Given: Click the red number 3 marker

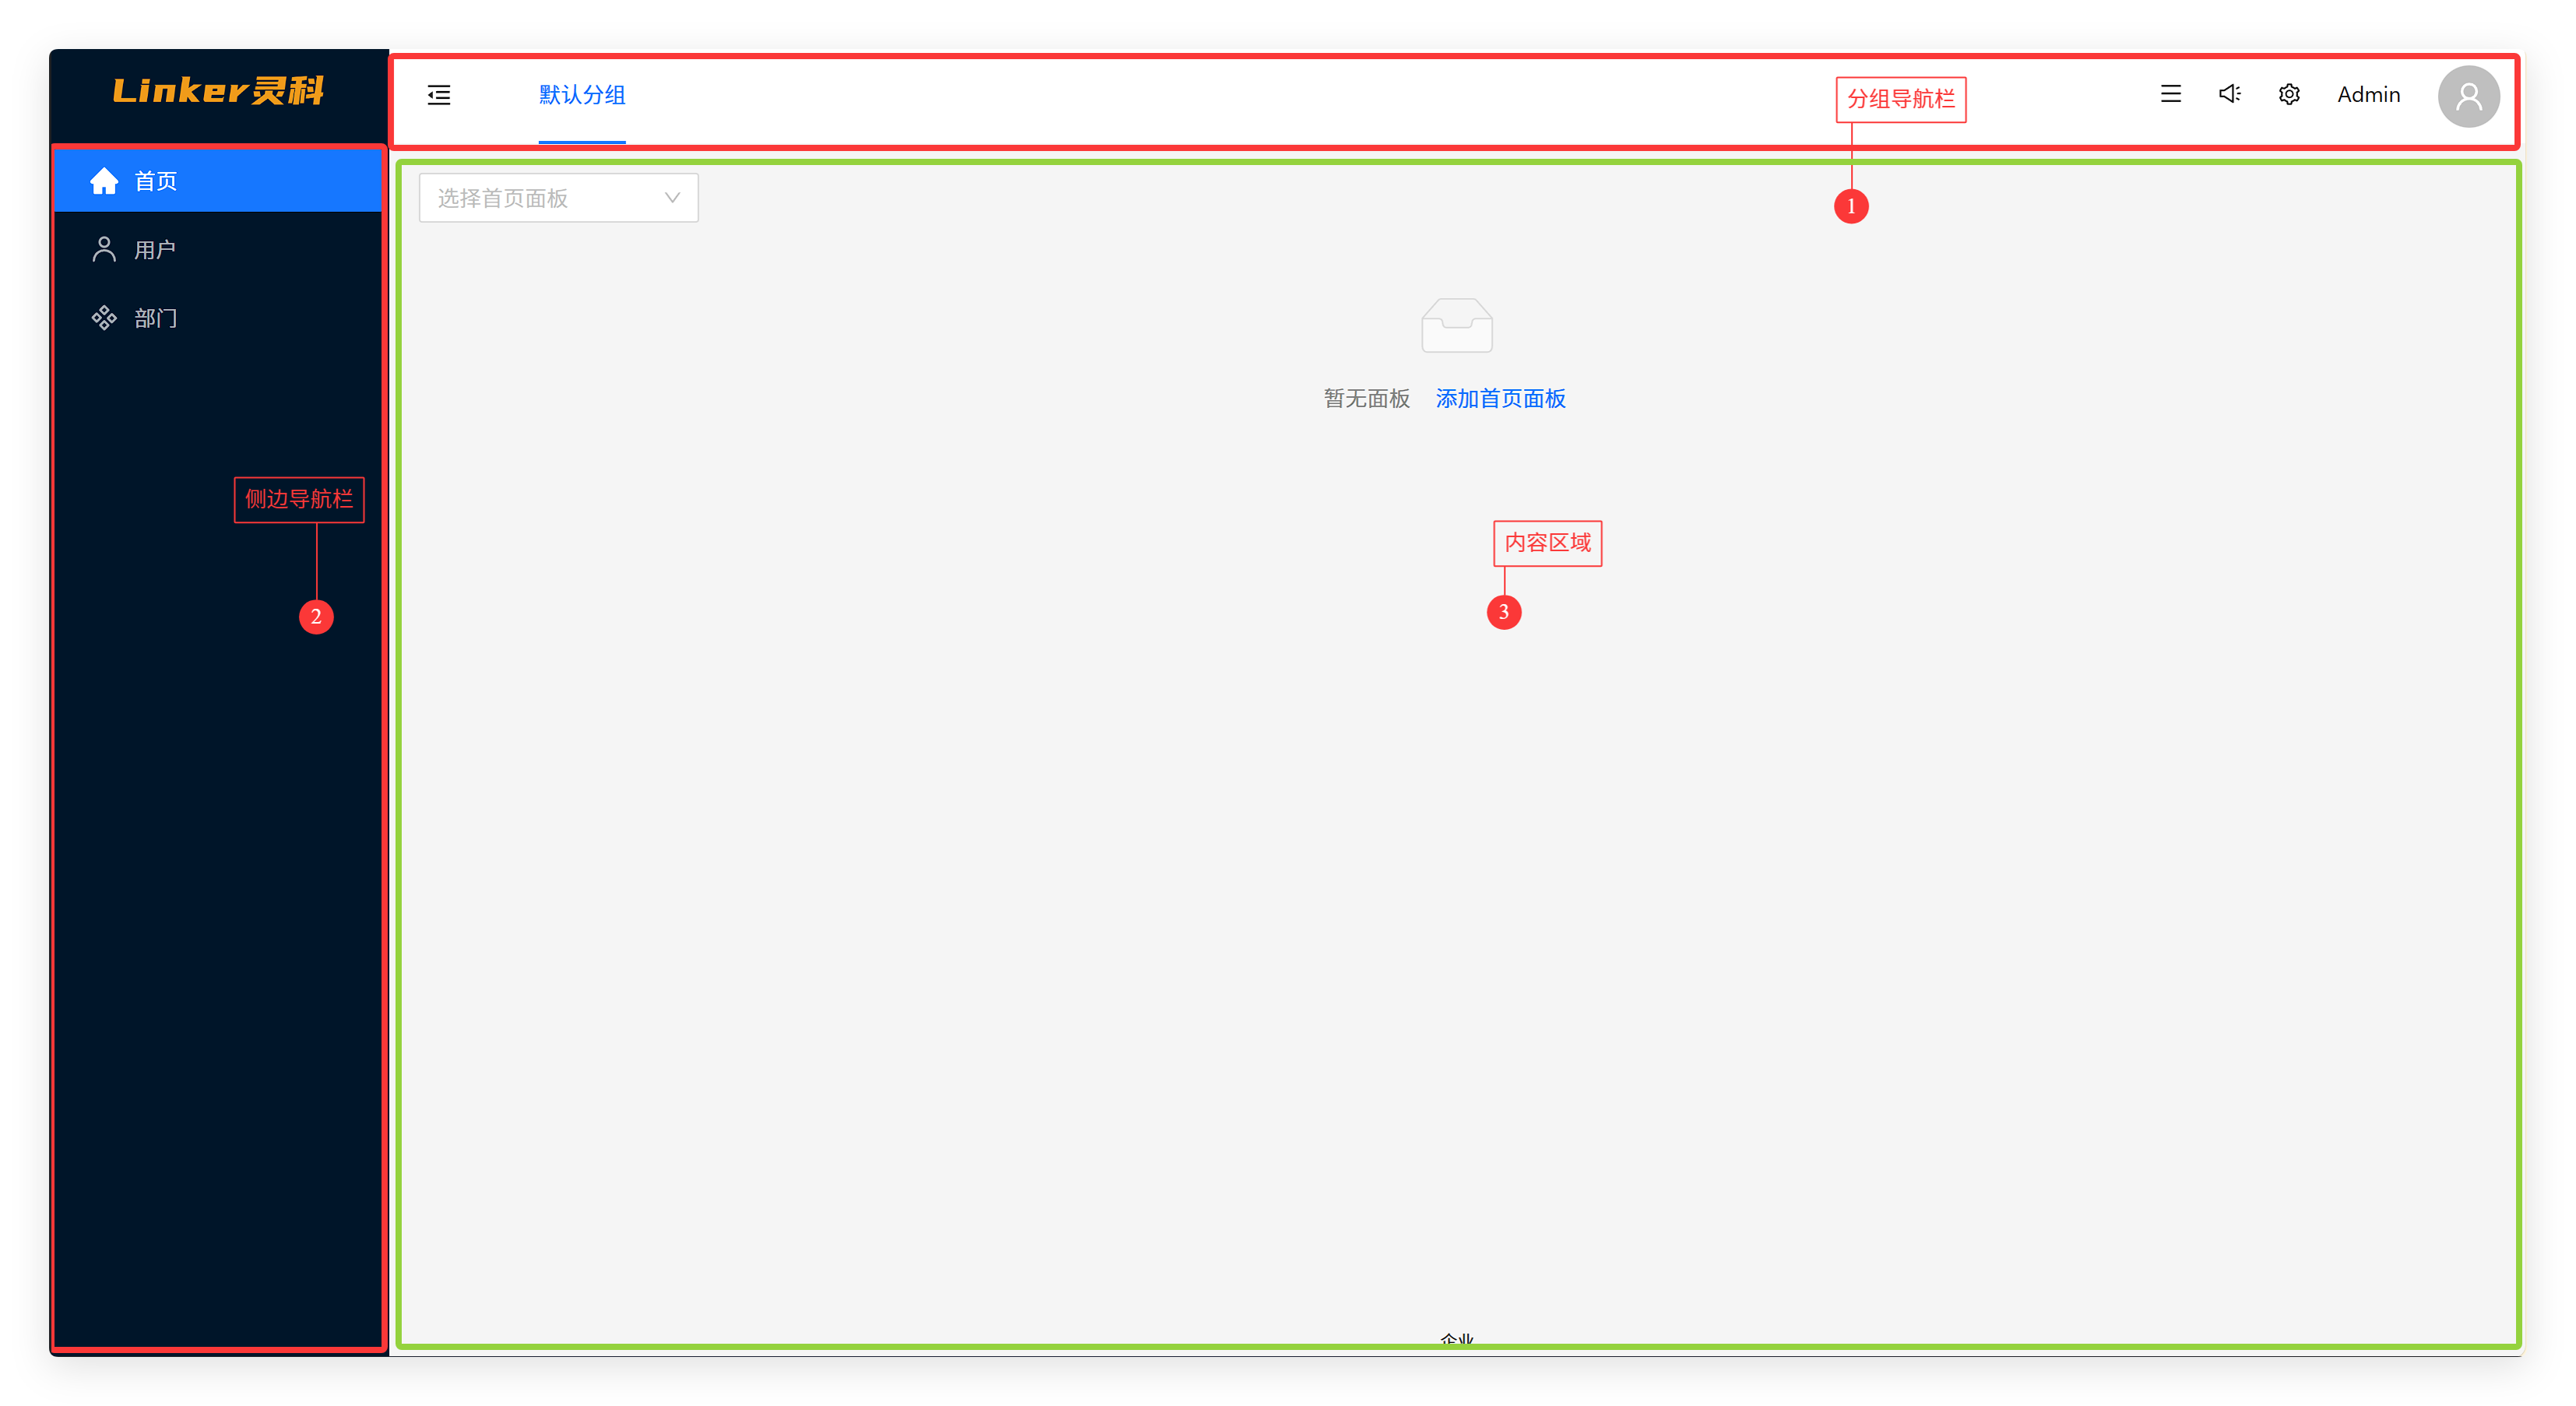Looking at the screenshot, I should coord(1503,612).
